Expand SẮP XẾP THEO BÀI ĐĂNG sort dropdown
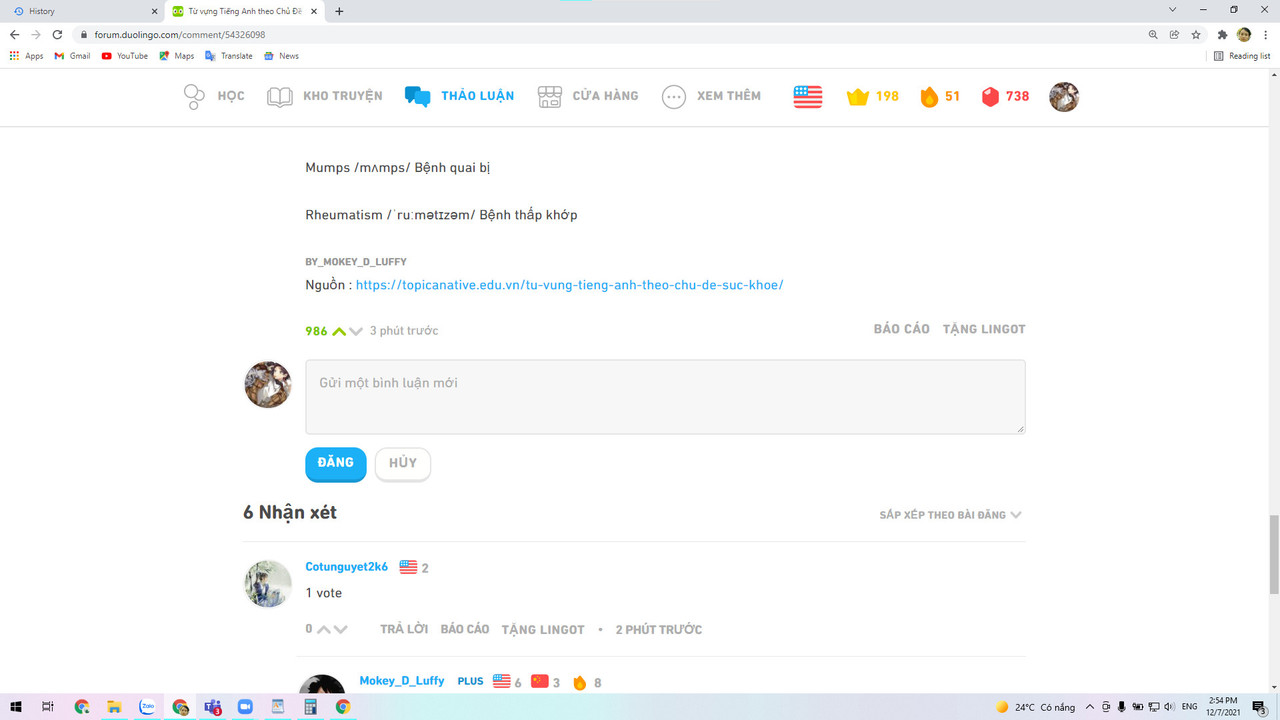The width and height of the screenshot is (1280, 720). pos(950,515)
